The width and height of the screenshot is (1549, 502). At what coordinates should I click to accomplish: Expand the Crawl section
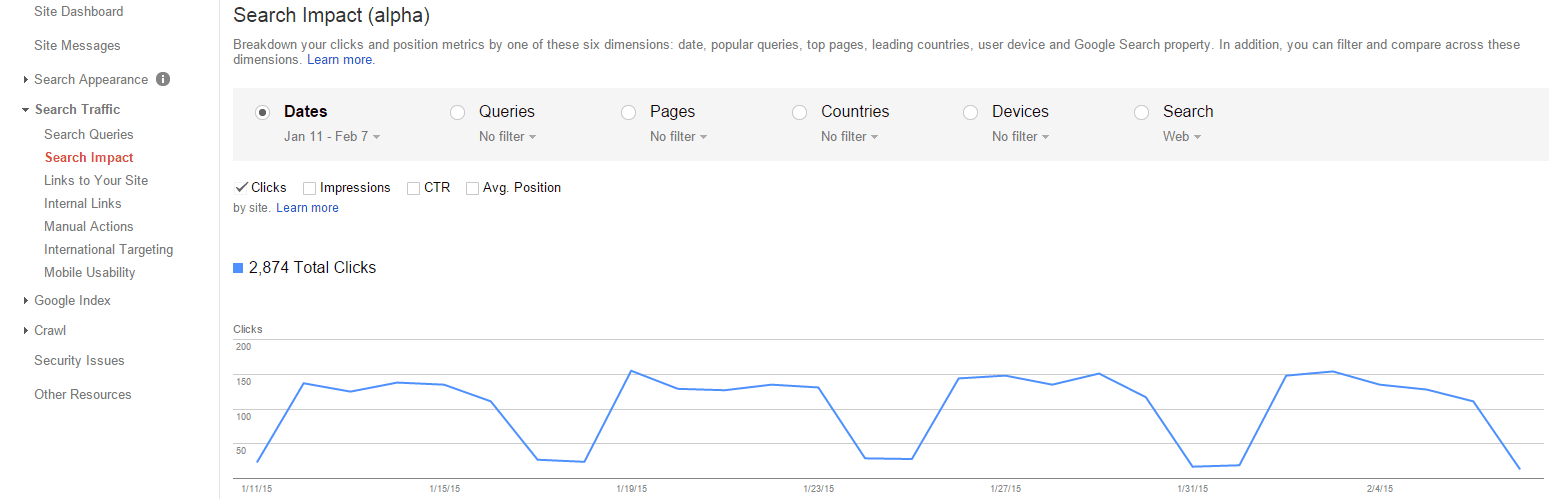[25, 331]
